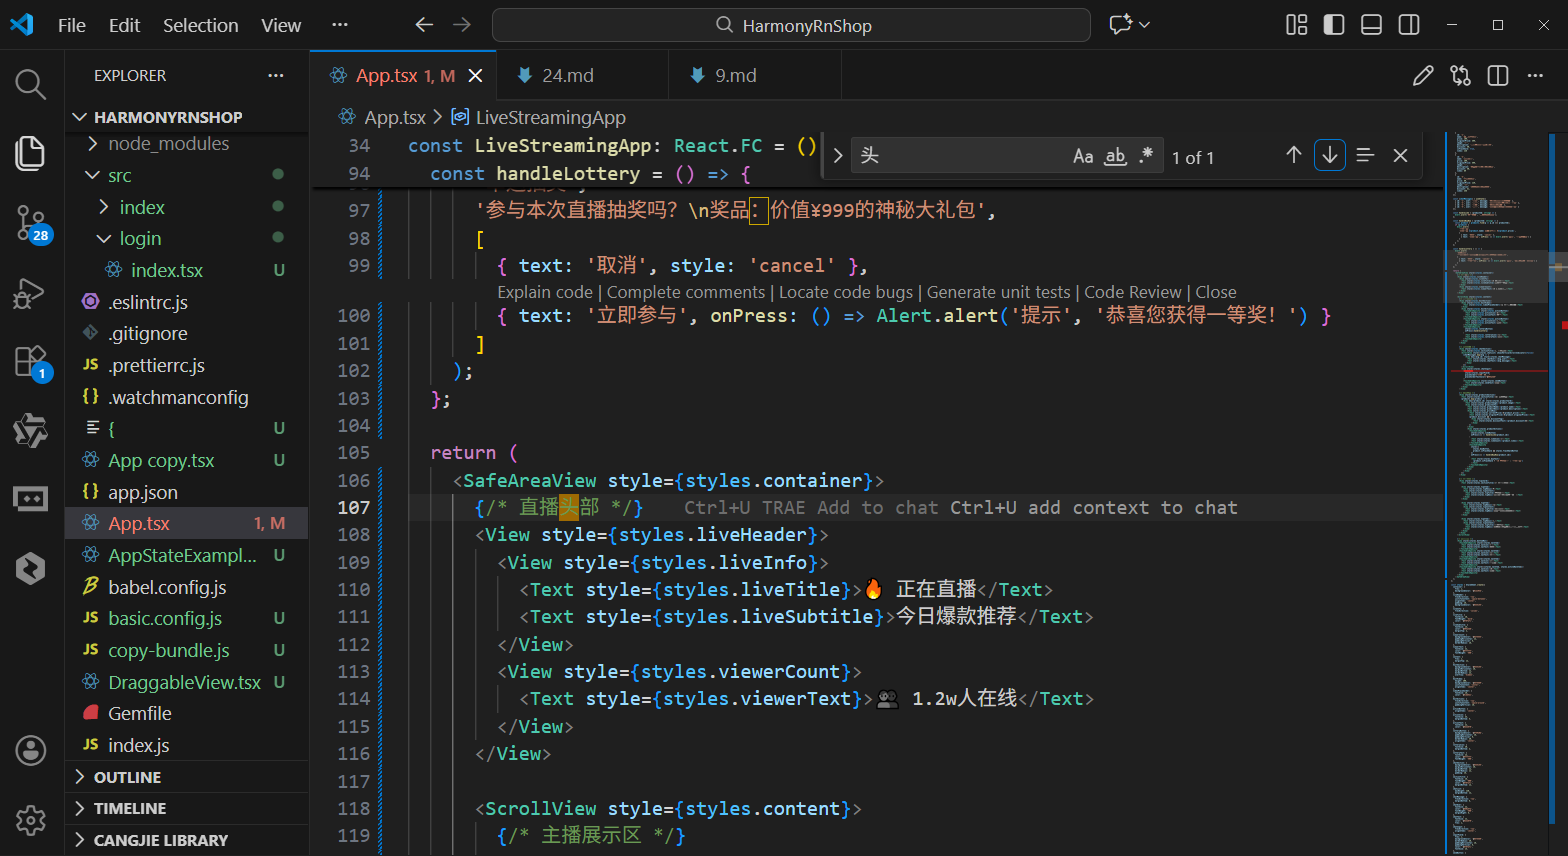Open the Search view in activity bar

31,85
